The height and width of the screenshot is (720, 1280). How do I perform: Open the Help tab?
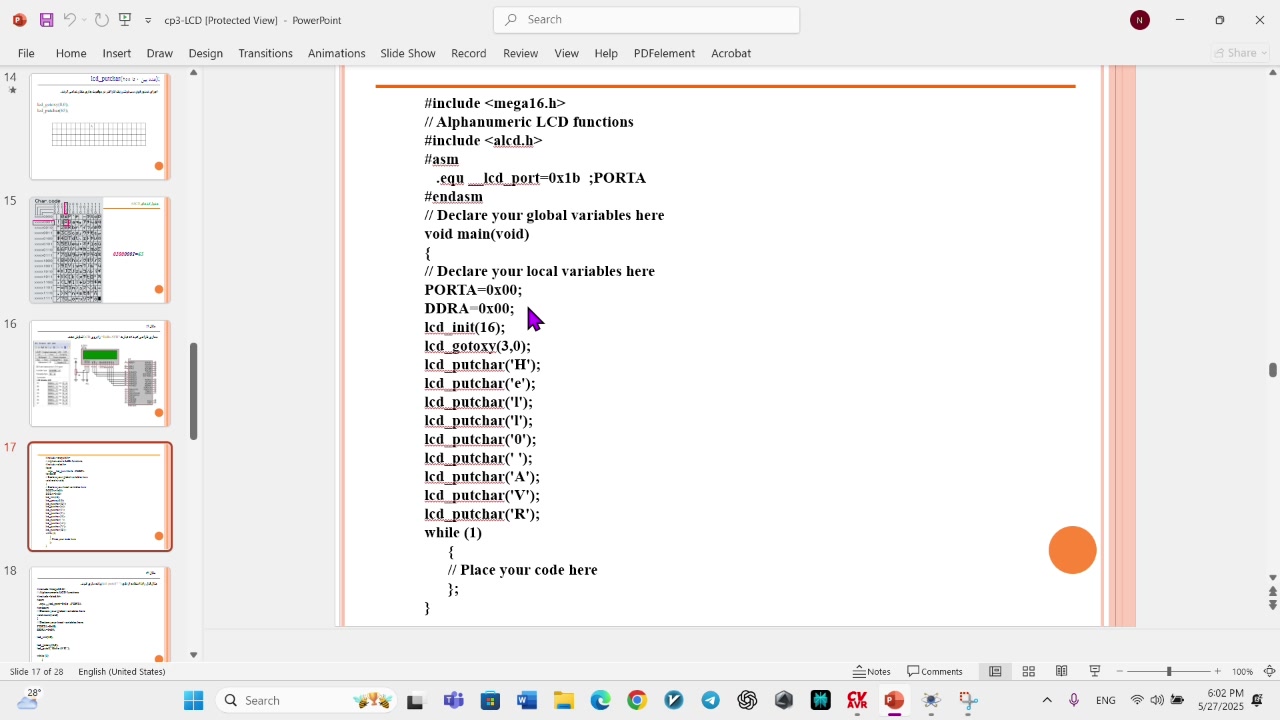point(606,53)
